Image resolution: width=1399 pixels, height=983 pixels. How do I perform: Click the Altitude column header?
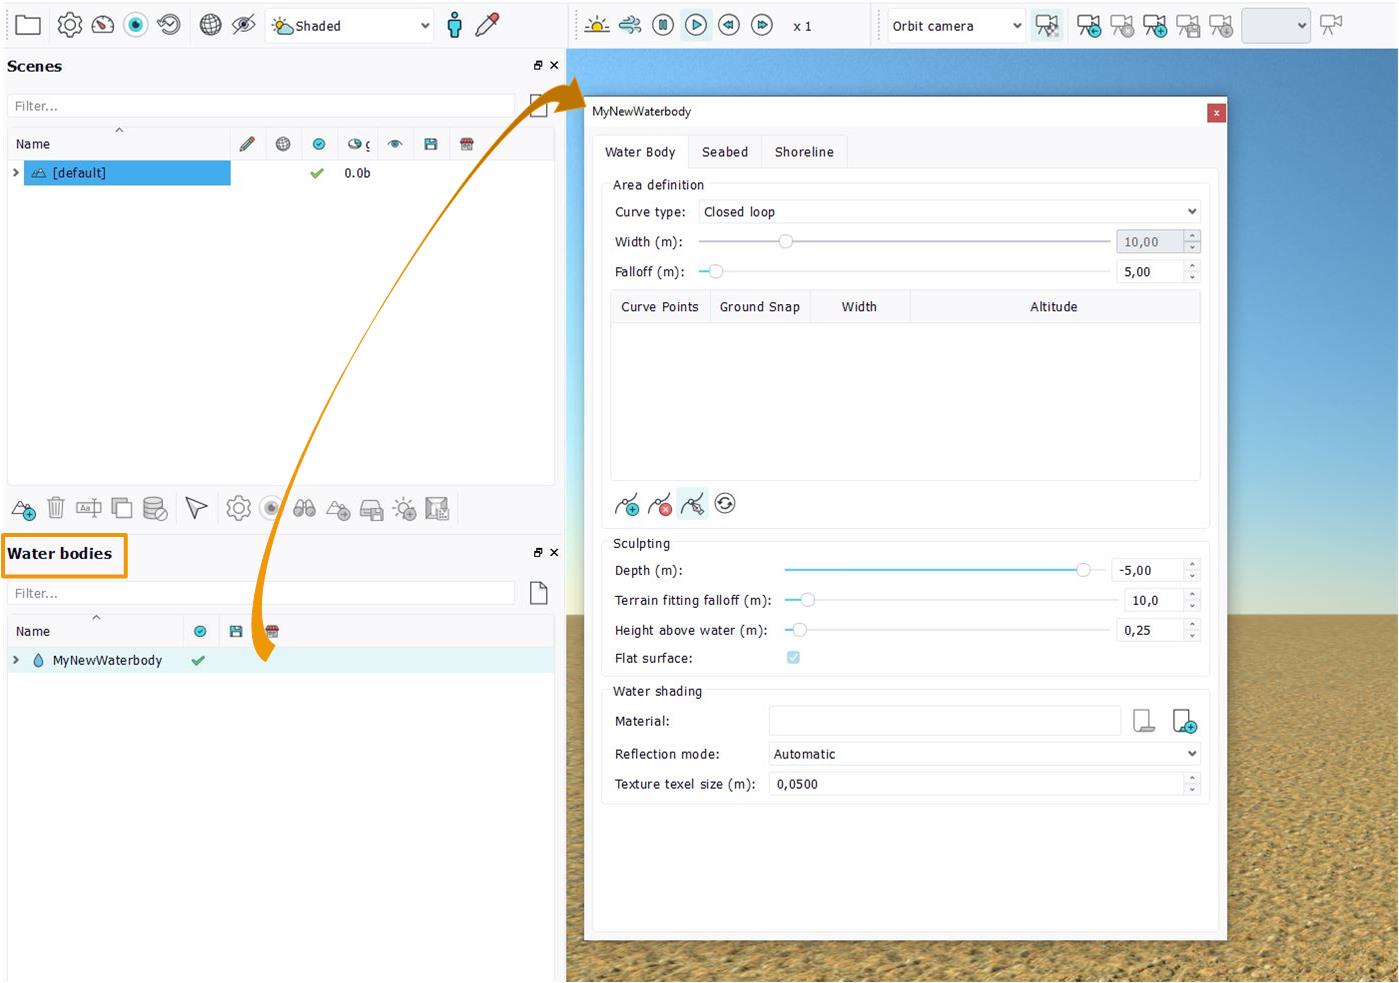pyautogui.click(x=1053, y=307)
